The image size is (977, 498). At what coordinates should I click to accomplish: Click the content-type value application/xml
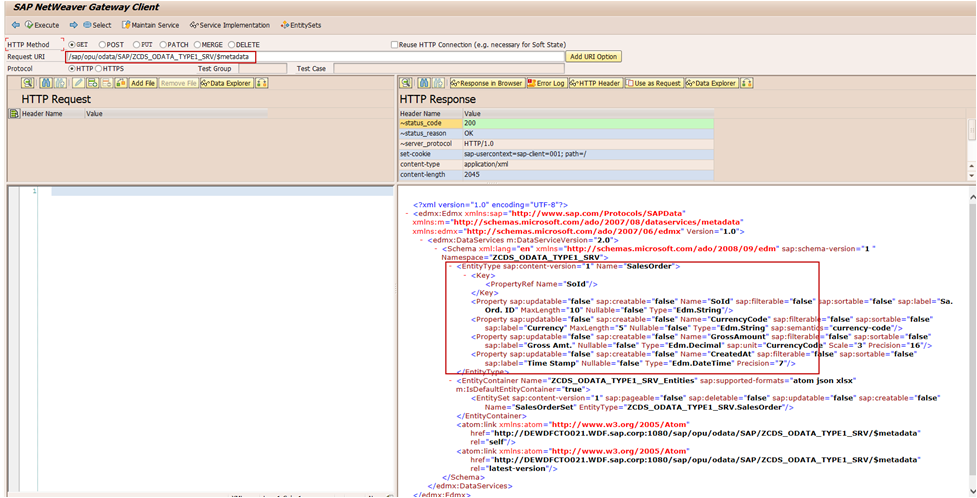[485, 165]
